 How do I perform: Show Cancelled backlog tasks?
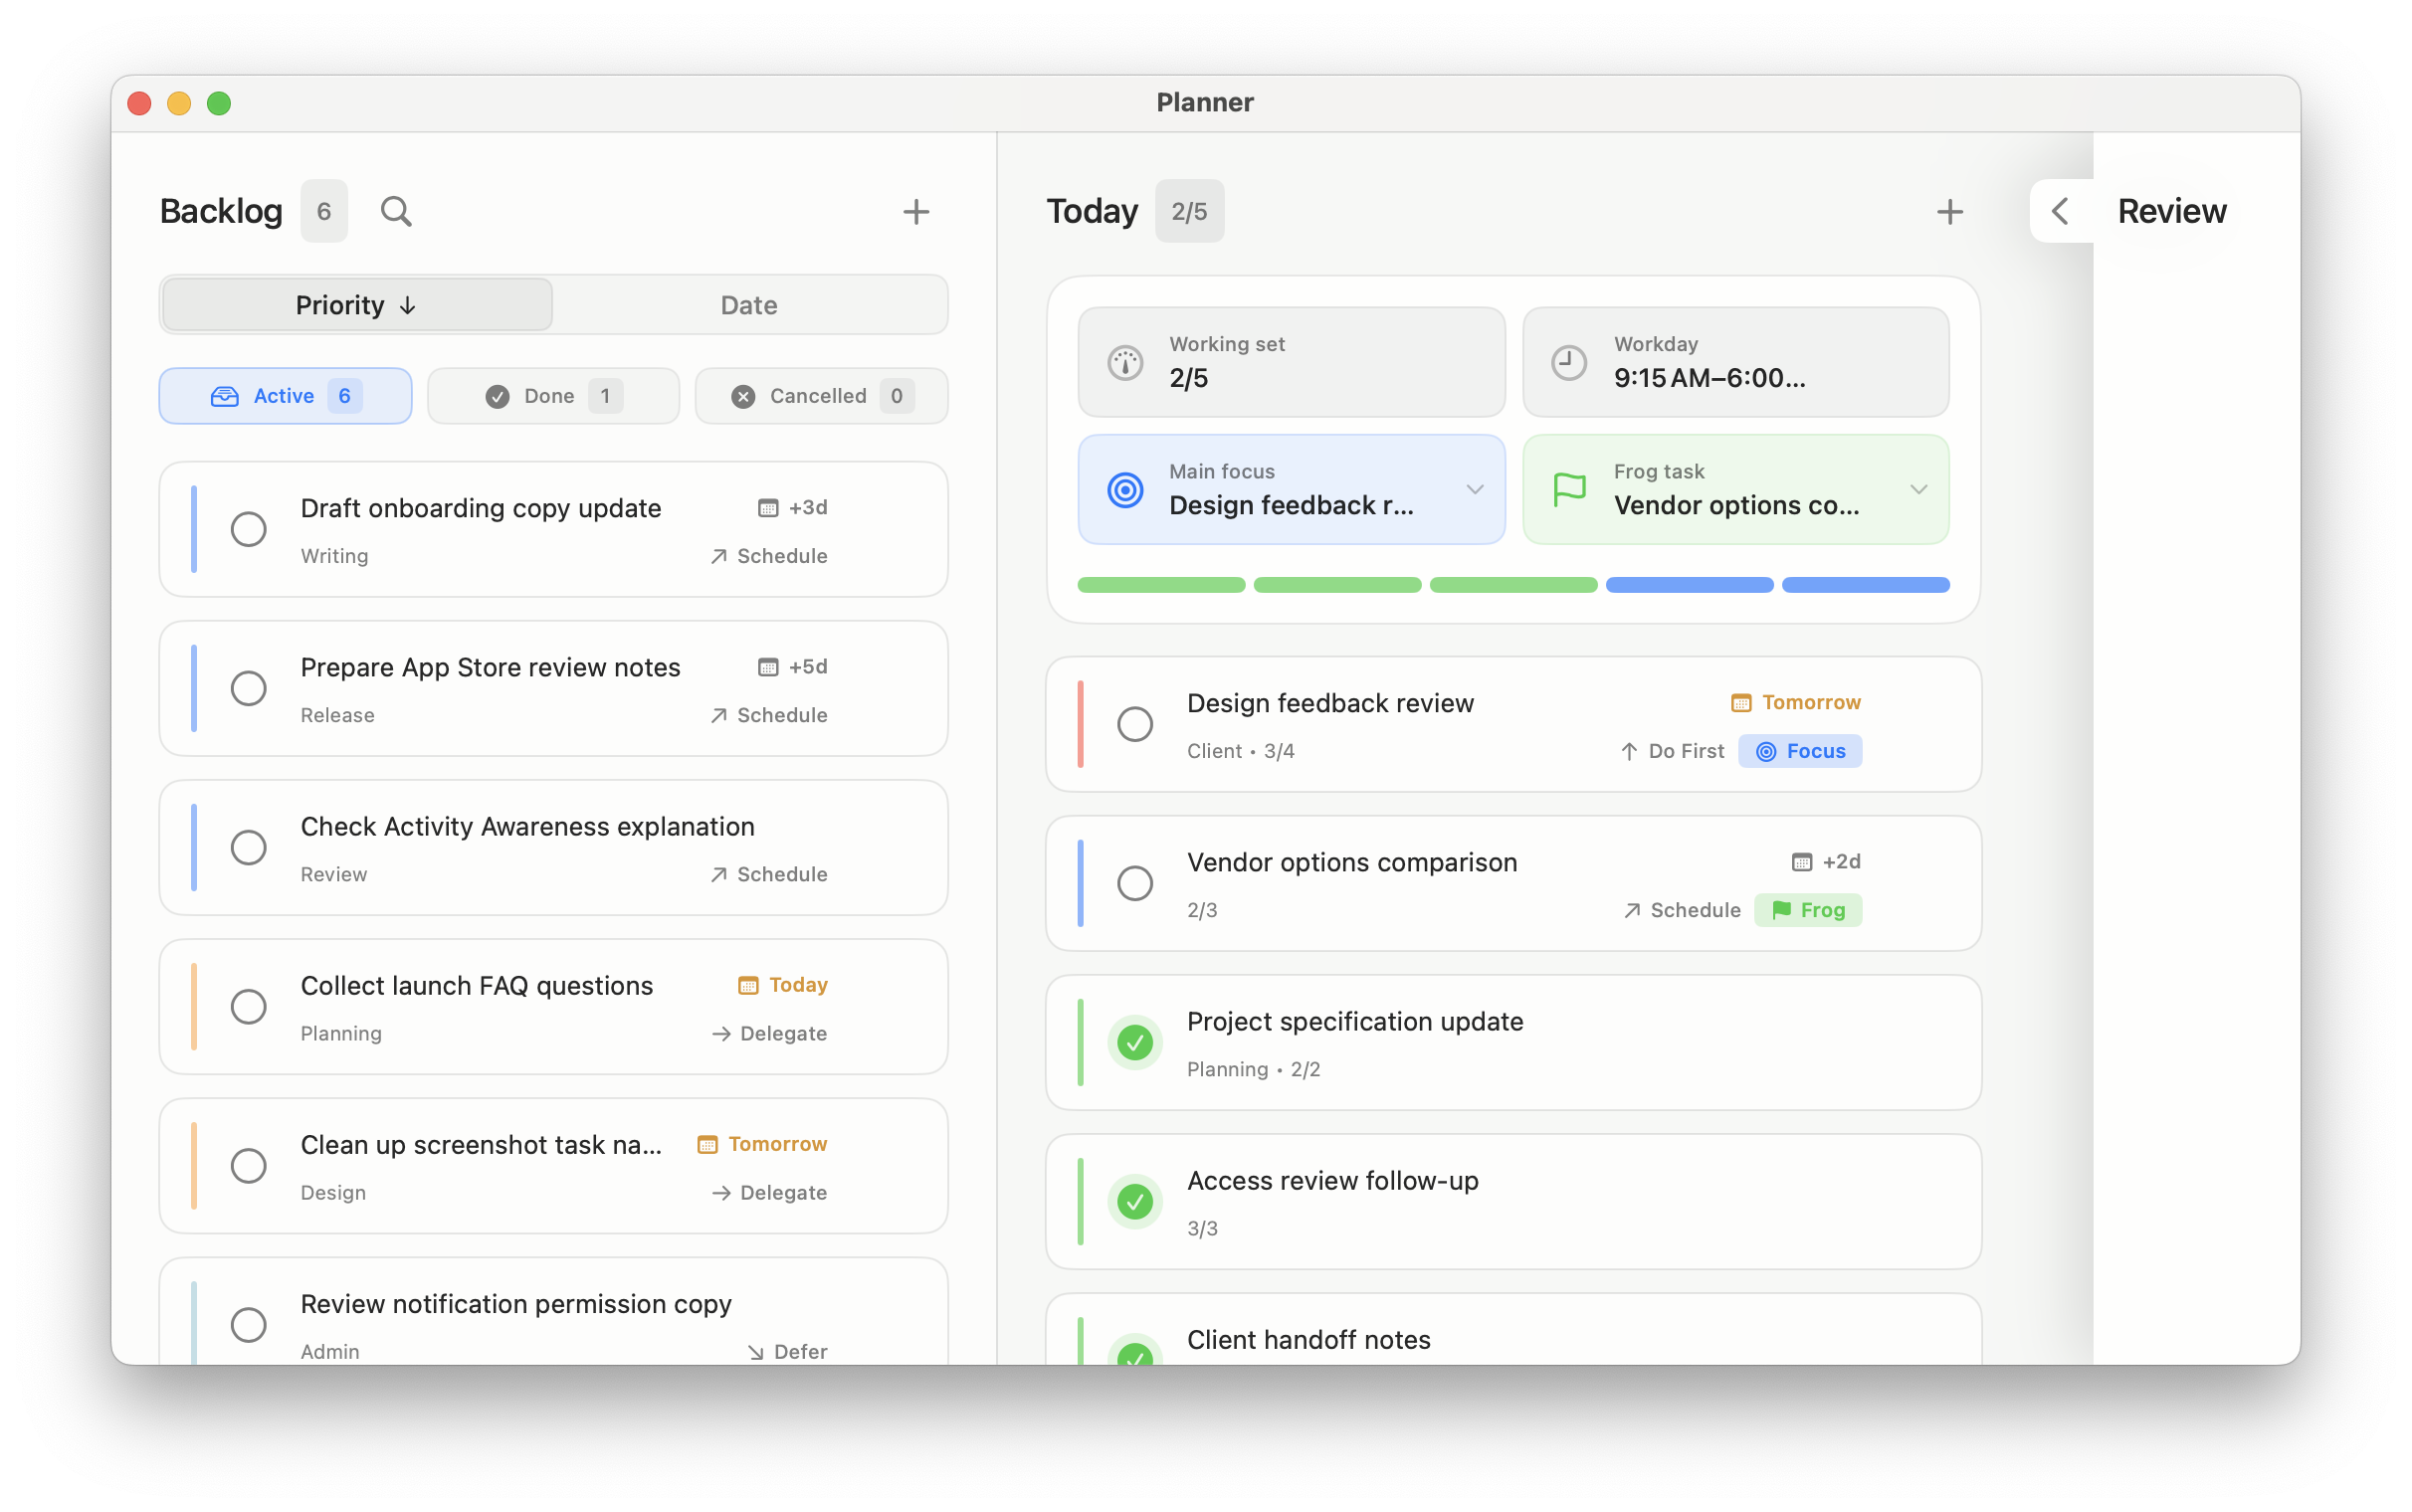click(821, 396)
